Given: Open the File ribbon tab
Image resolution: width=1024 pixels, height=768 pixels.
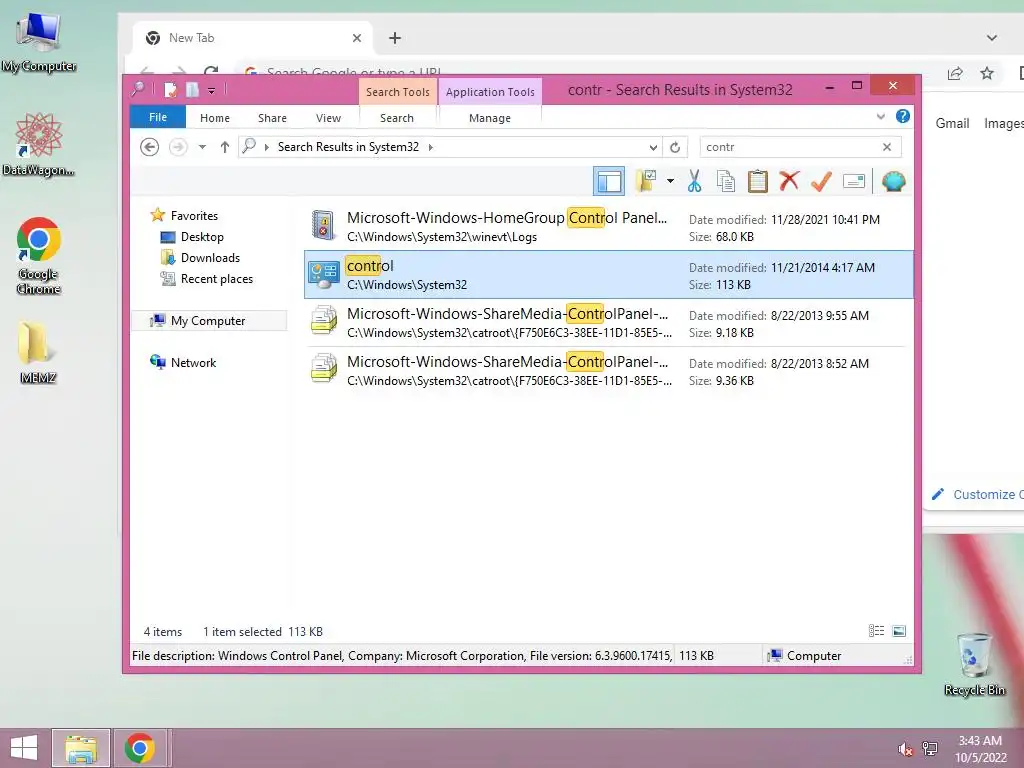Looking at the screenshot, I should click(x=158, y=118).
